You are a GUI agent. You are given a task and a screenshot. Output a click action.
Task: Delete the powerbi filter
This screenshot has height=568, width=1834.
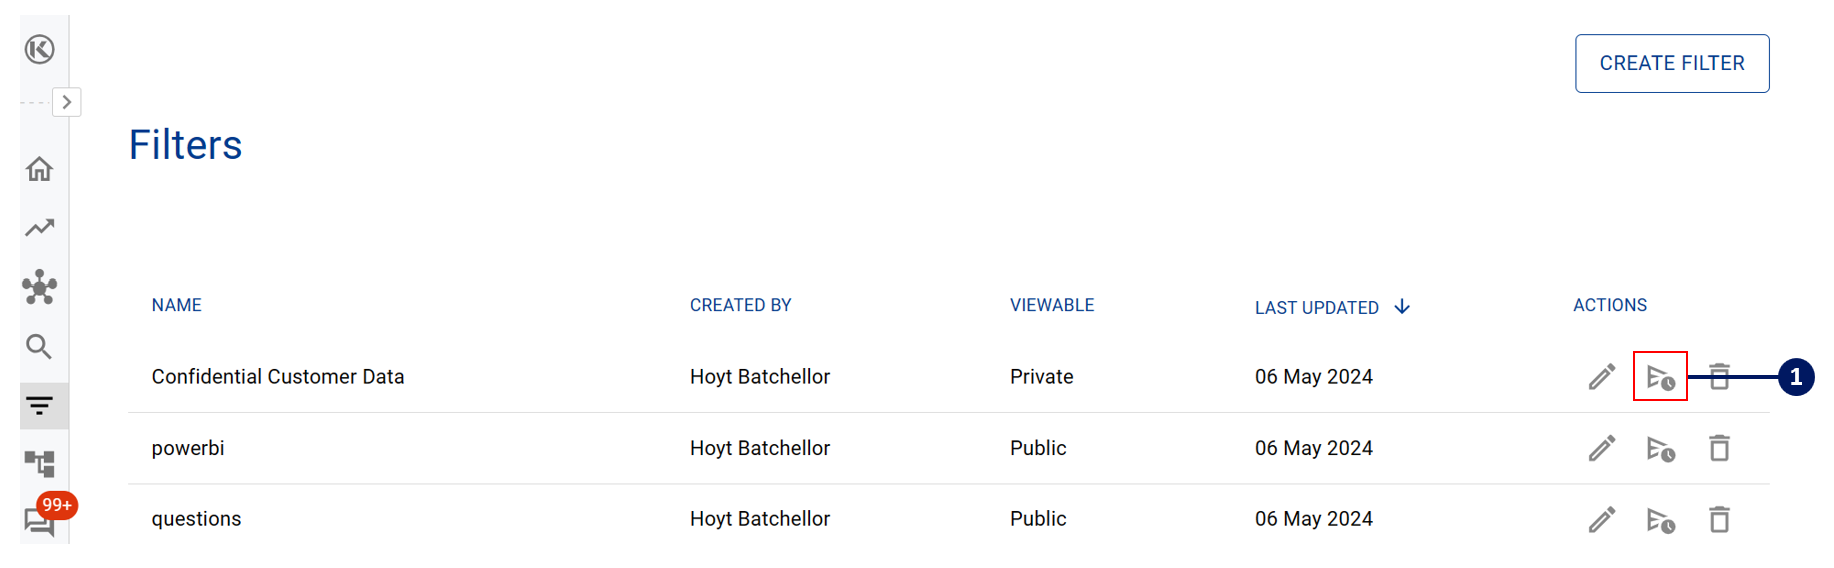[1719, 448]
